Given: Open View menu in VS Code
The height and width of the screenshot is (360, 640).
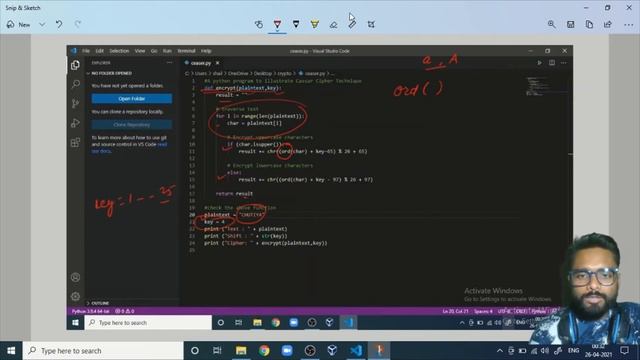Looking at the screenshot, I should click(x=140, y=51).
